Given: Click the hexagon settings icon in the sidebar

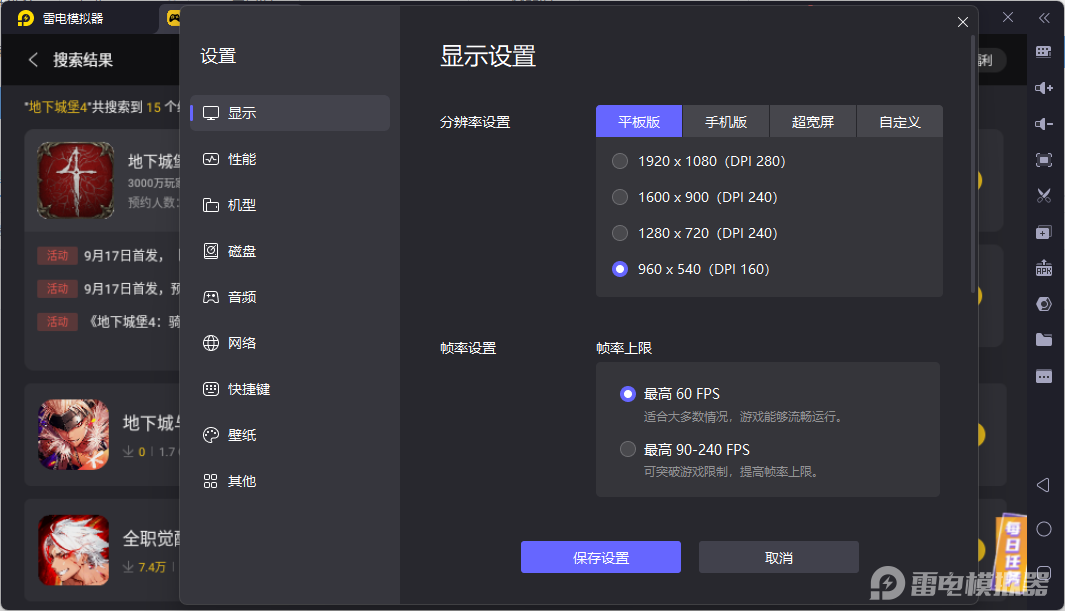Looking at the screenshot, I should (1044, 303).
